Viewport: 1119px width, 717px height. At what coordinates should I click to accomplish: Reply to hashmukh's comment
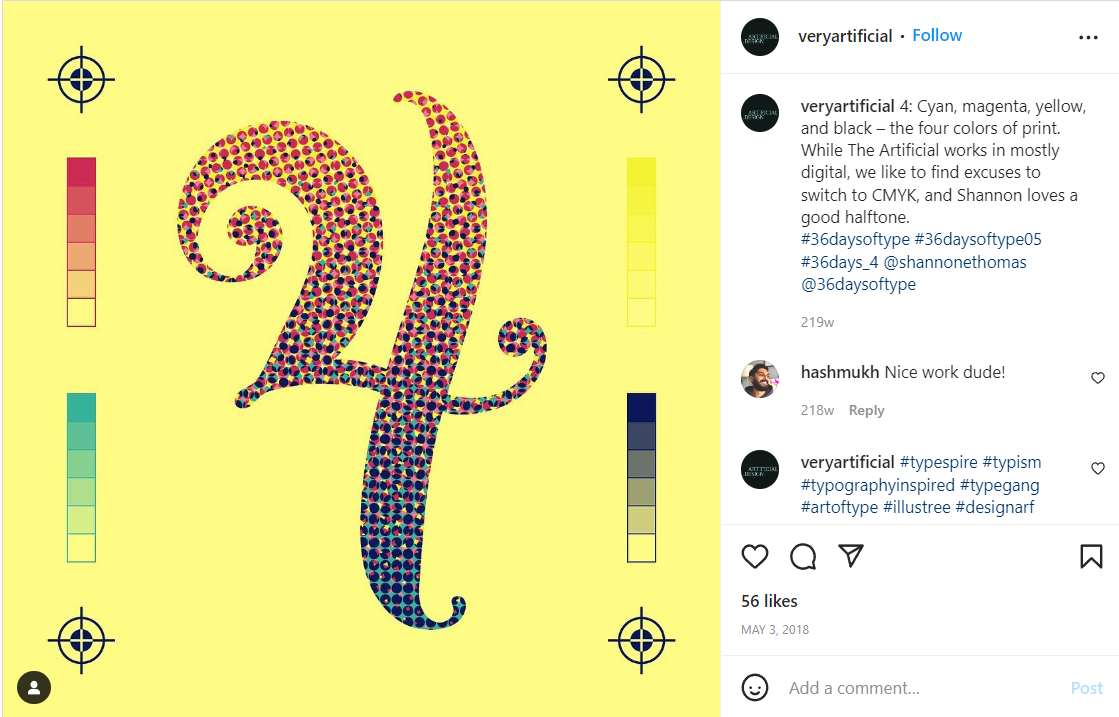[866, 410]
